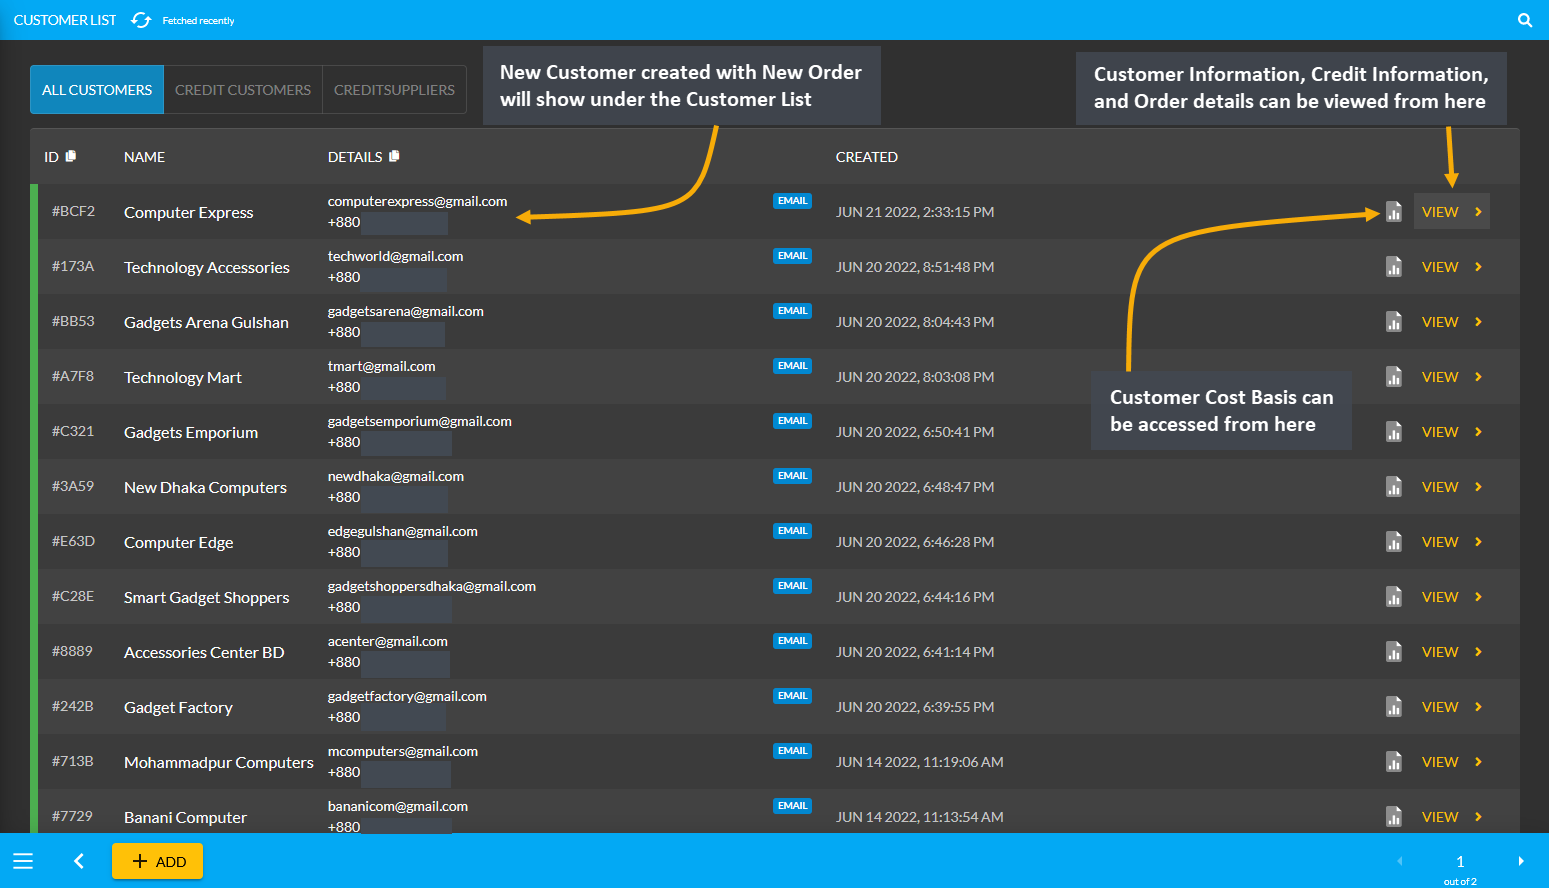The height and width of the screenshot is (888, 1549).
Task: Open the hamburger menu in bottom bar
Action: [x=23, y=861]
